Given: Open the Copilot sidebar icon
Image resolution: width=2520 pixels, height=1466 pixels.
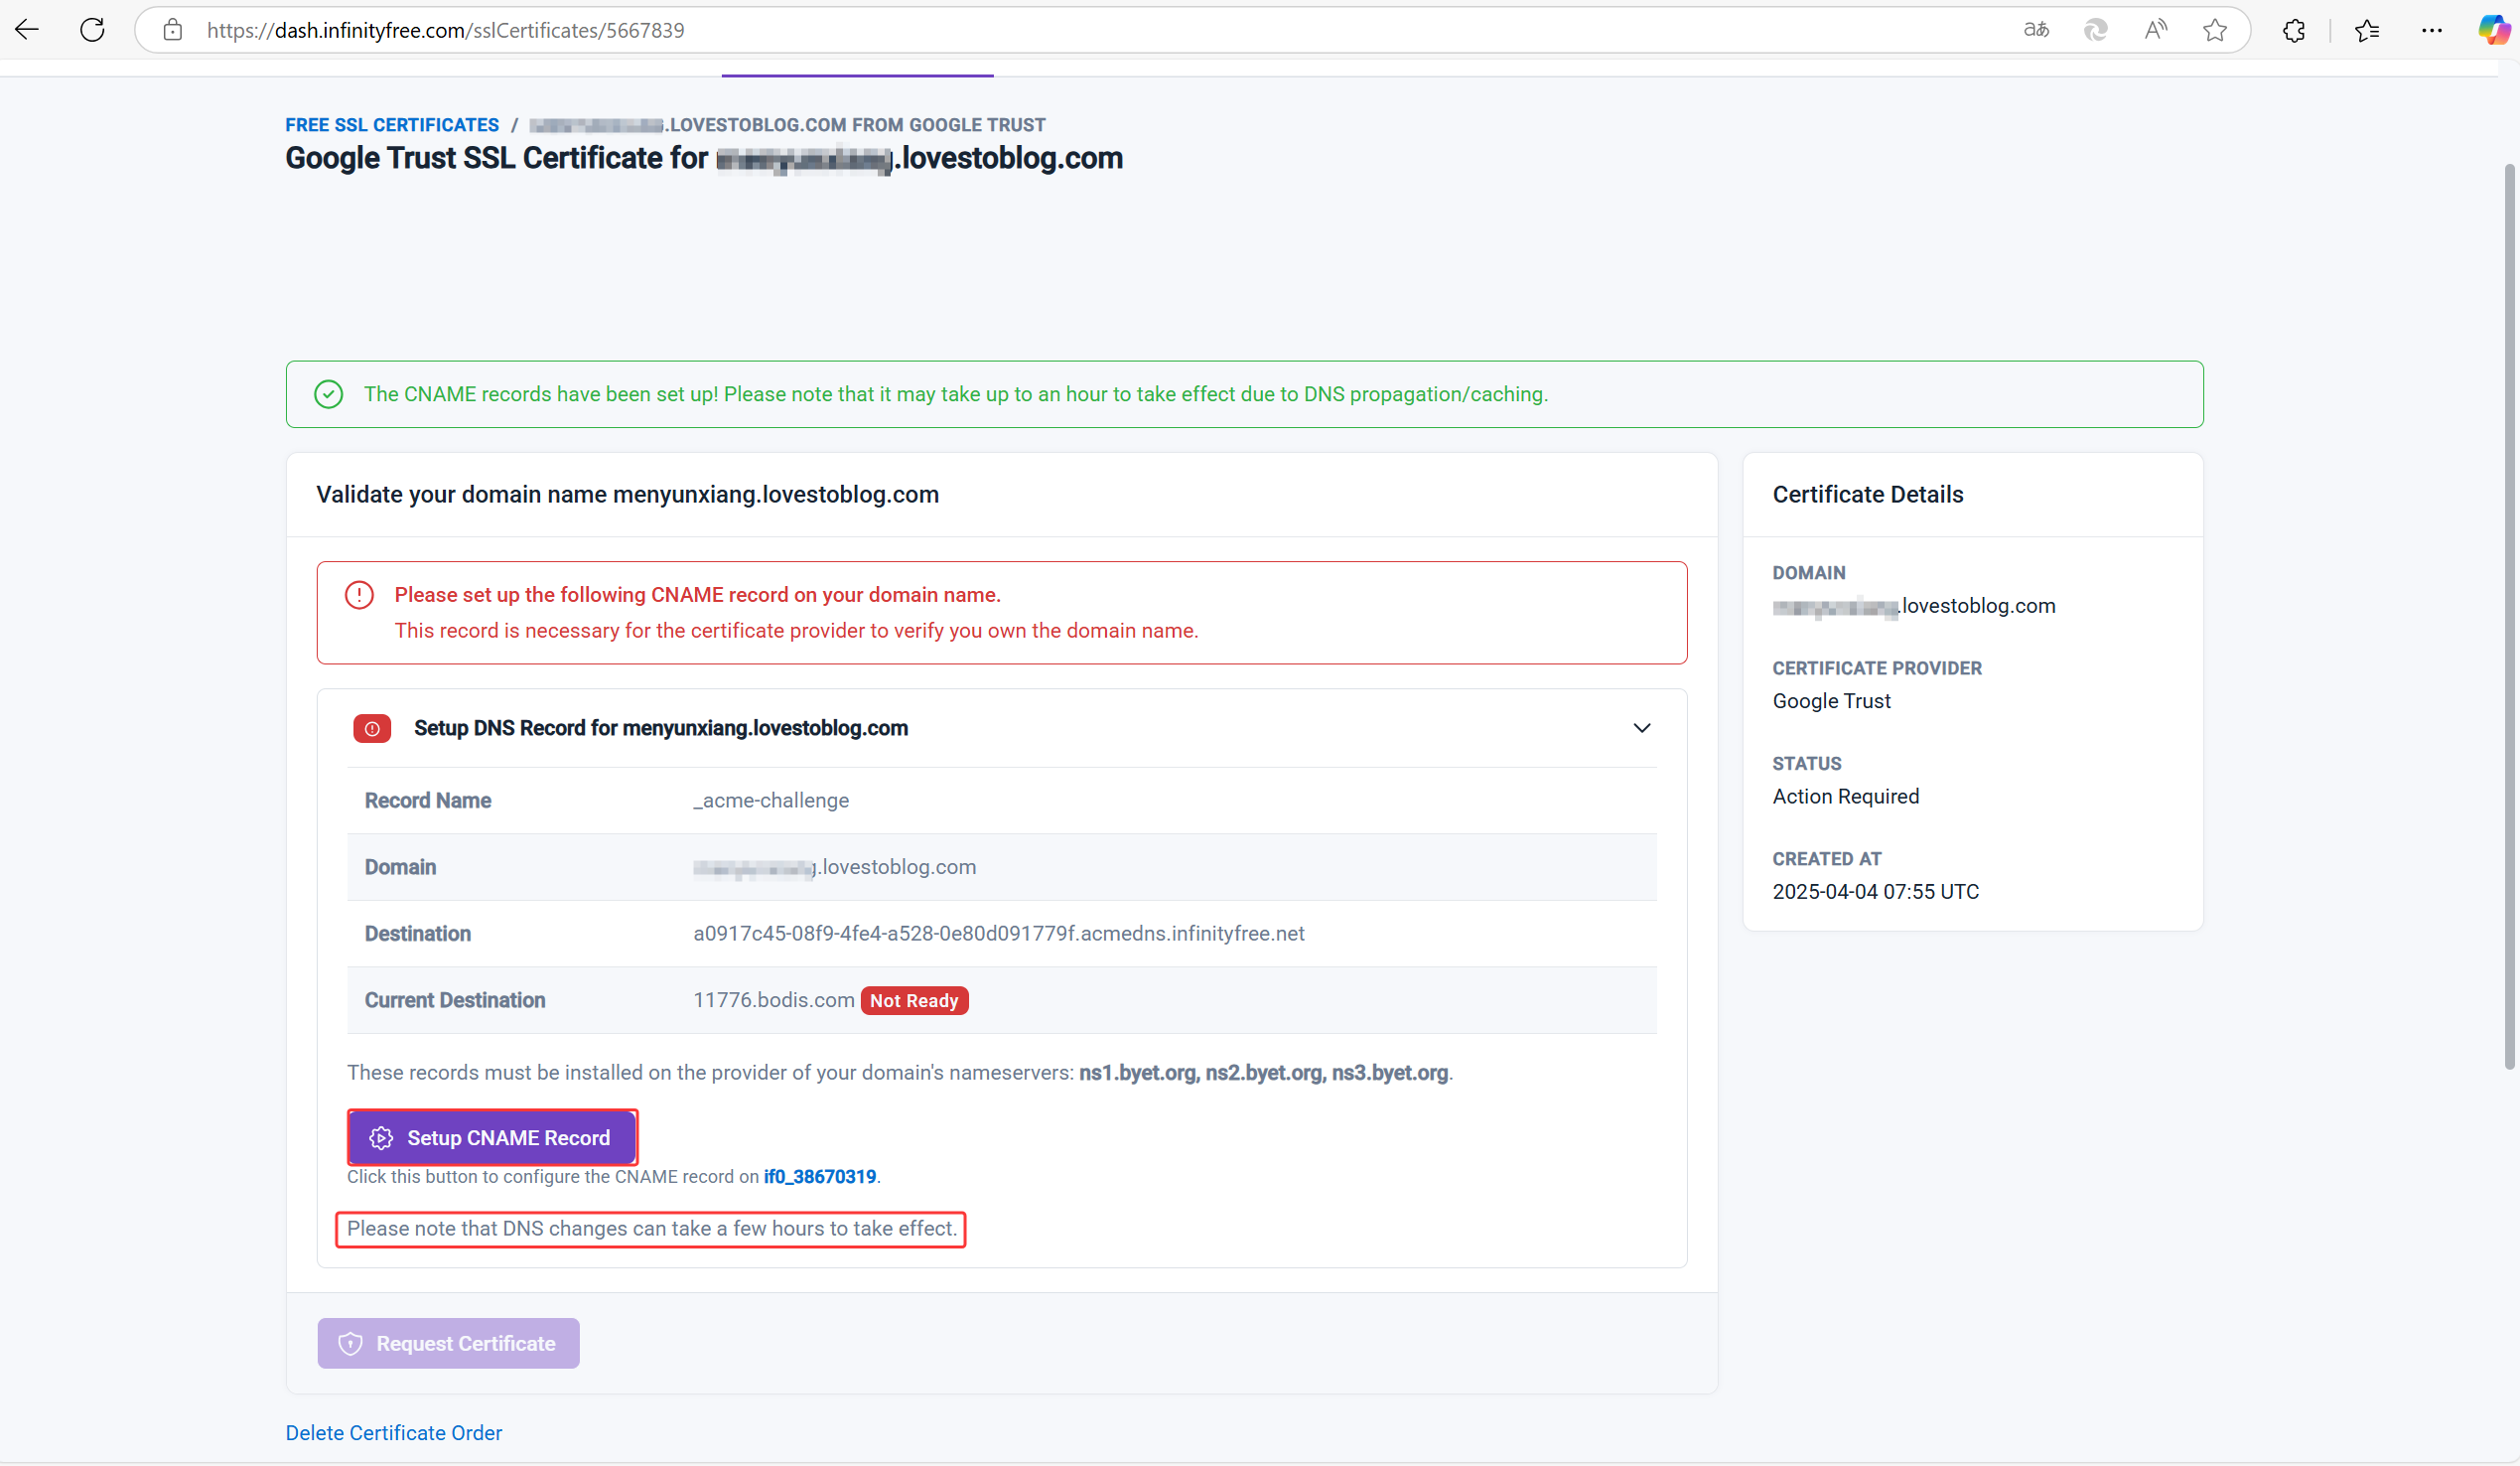Looking at the screenshot, I should pyautogui.click(x=2494, y=30).
